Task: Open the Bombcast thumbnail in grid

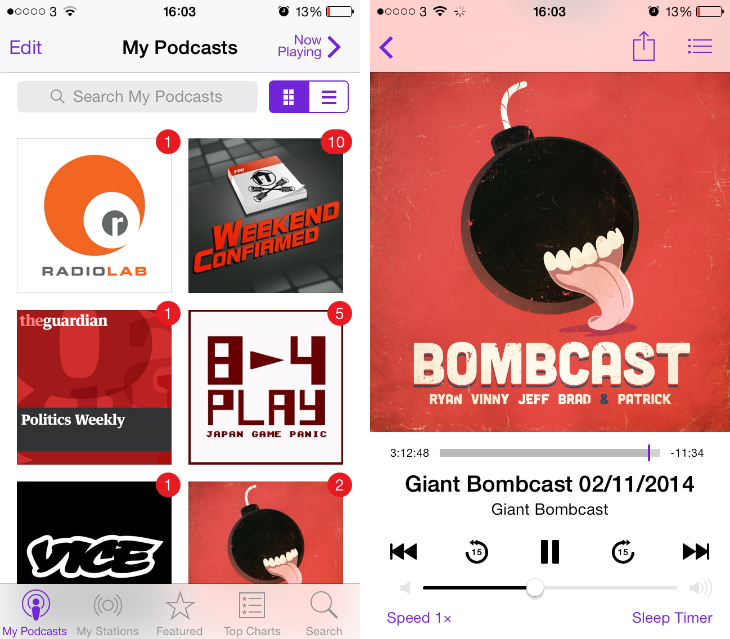Action: [265, 532]
